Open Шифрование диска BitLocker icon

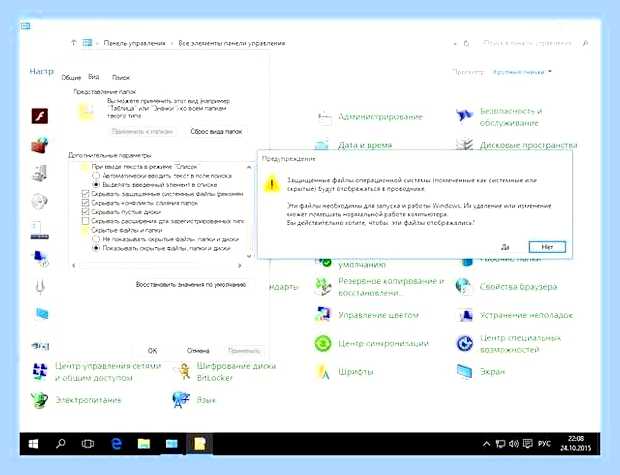click(x=183, y=372)
